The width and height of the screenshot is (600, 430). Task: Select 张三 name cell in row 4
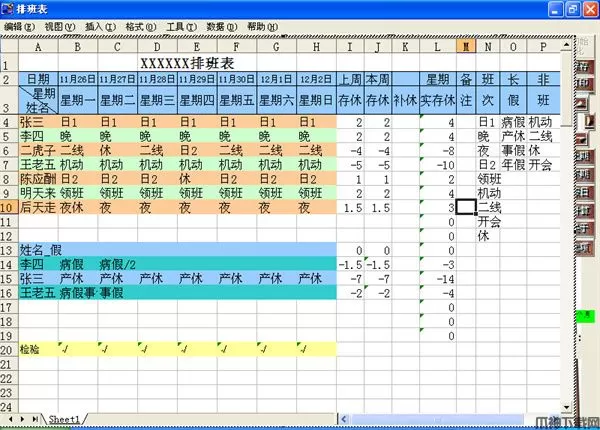click(x=38, y=122)
